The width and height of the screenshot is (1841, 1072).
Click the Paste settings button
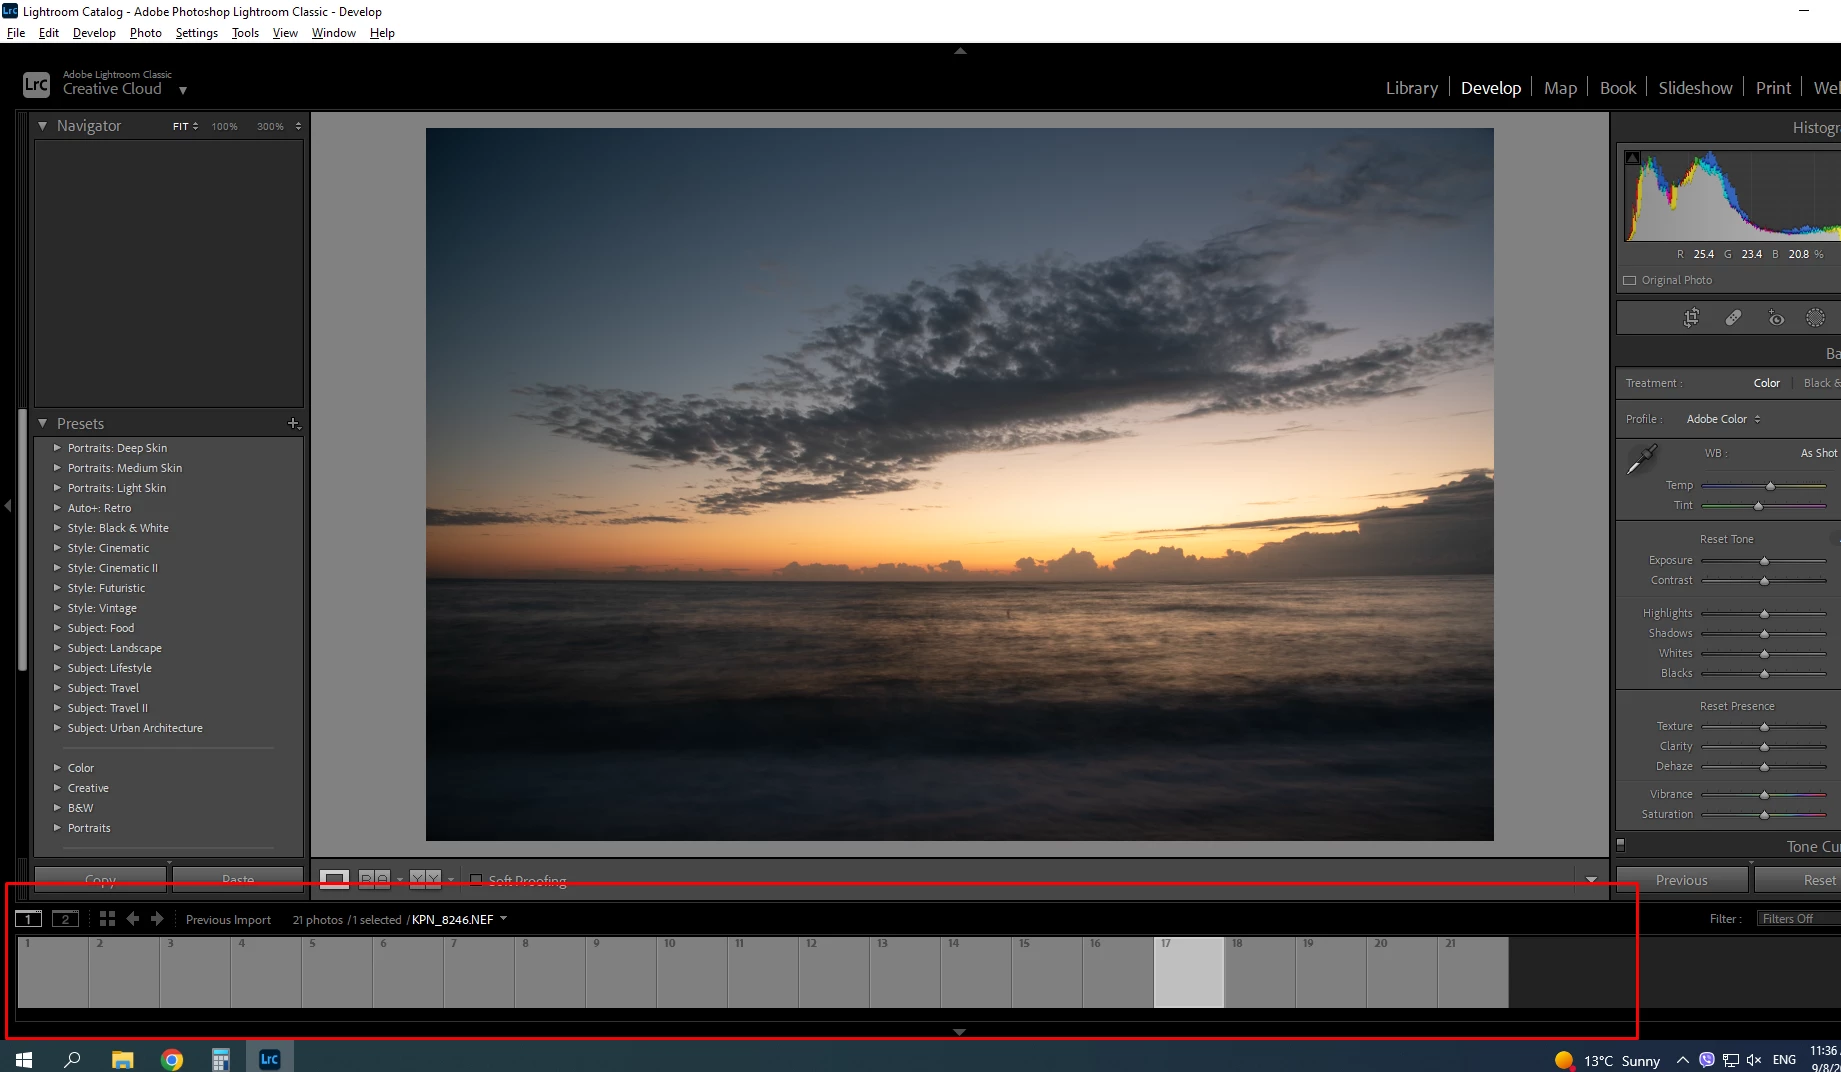pos(237,878)
